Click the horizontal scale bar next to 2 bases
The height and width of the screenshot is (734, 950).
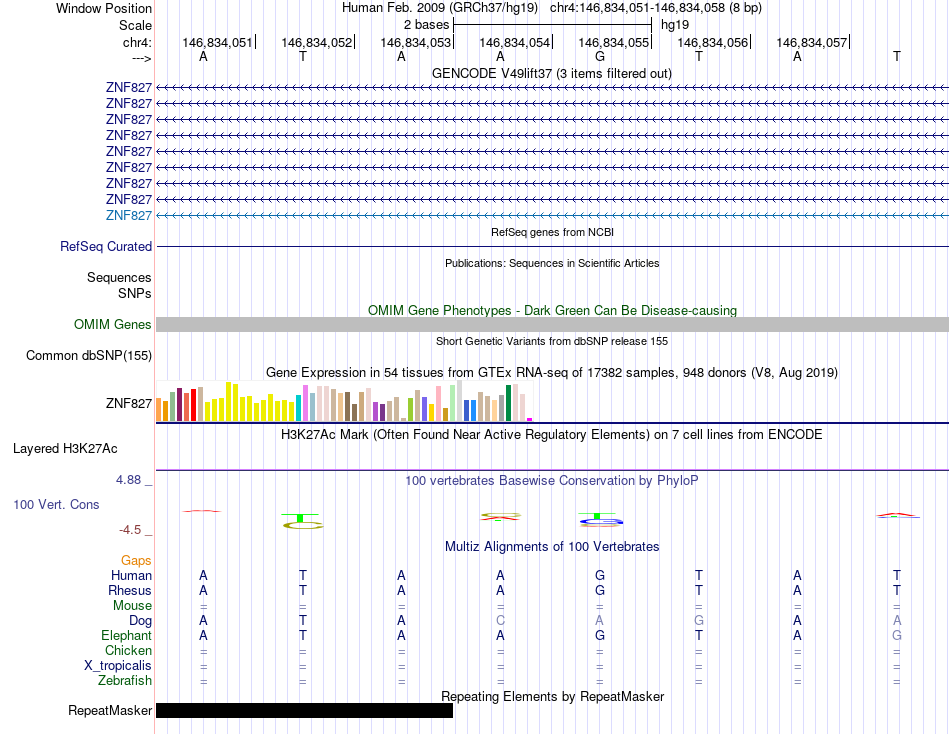click(553, 25)
